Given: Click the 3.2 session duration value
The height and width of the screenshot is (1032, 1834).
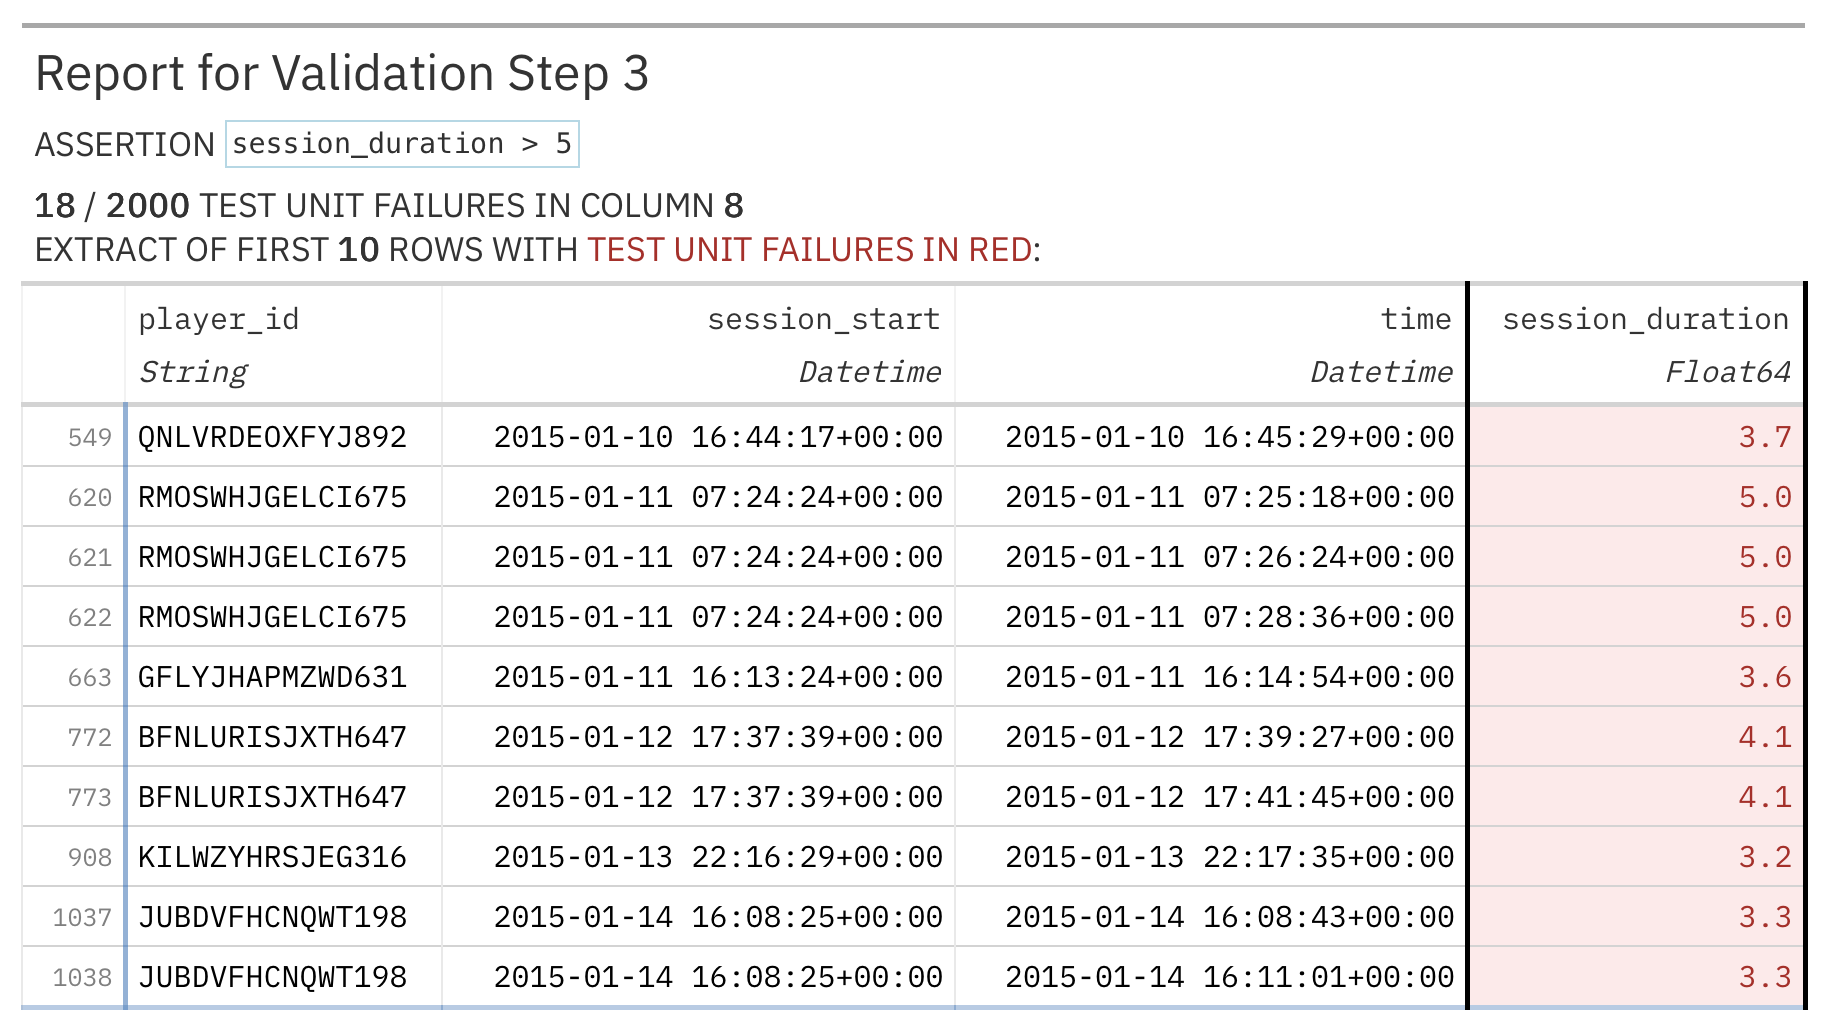Looking at the screenshot, I should (x=1764, y=858).
